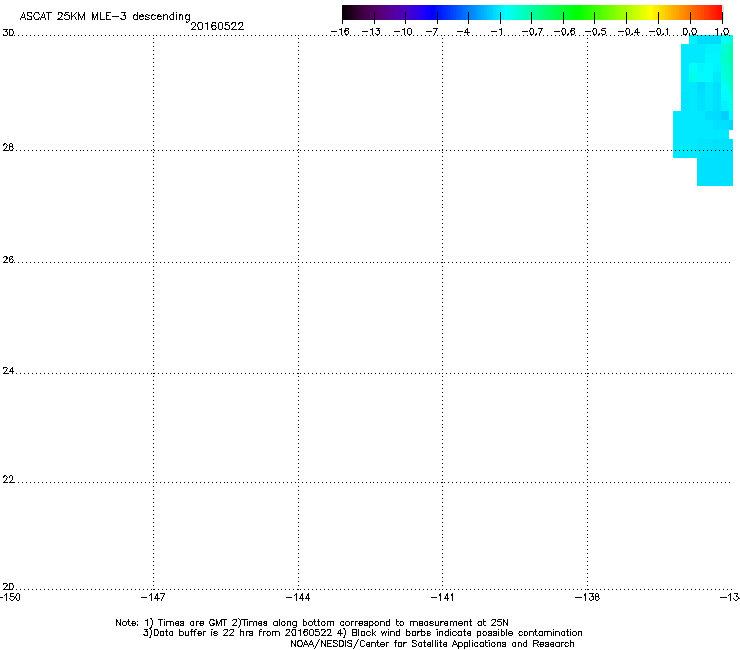Click the -16 label on the color scale

(340, 32)
